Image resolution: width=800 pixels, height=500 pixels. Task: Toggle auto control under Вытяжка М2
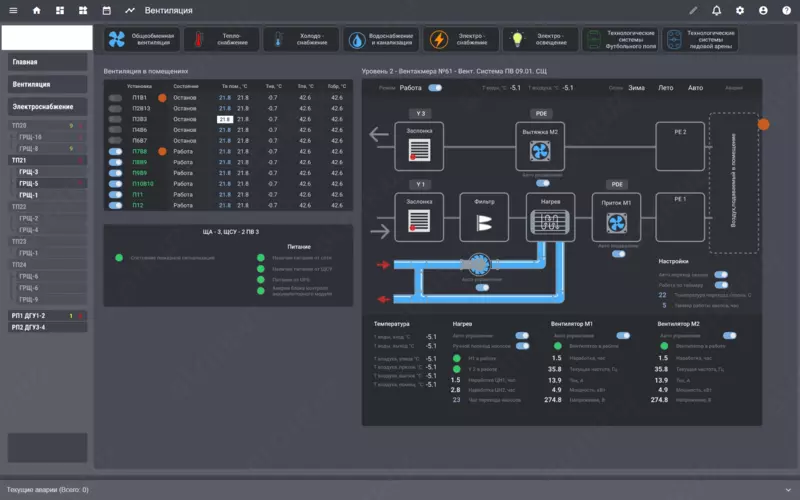click(x=543, y=183)
